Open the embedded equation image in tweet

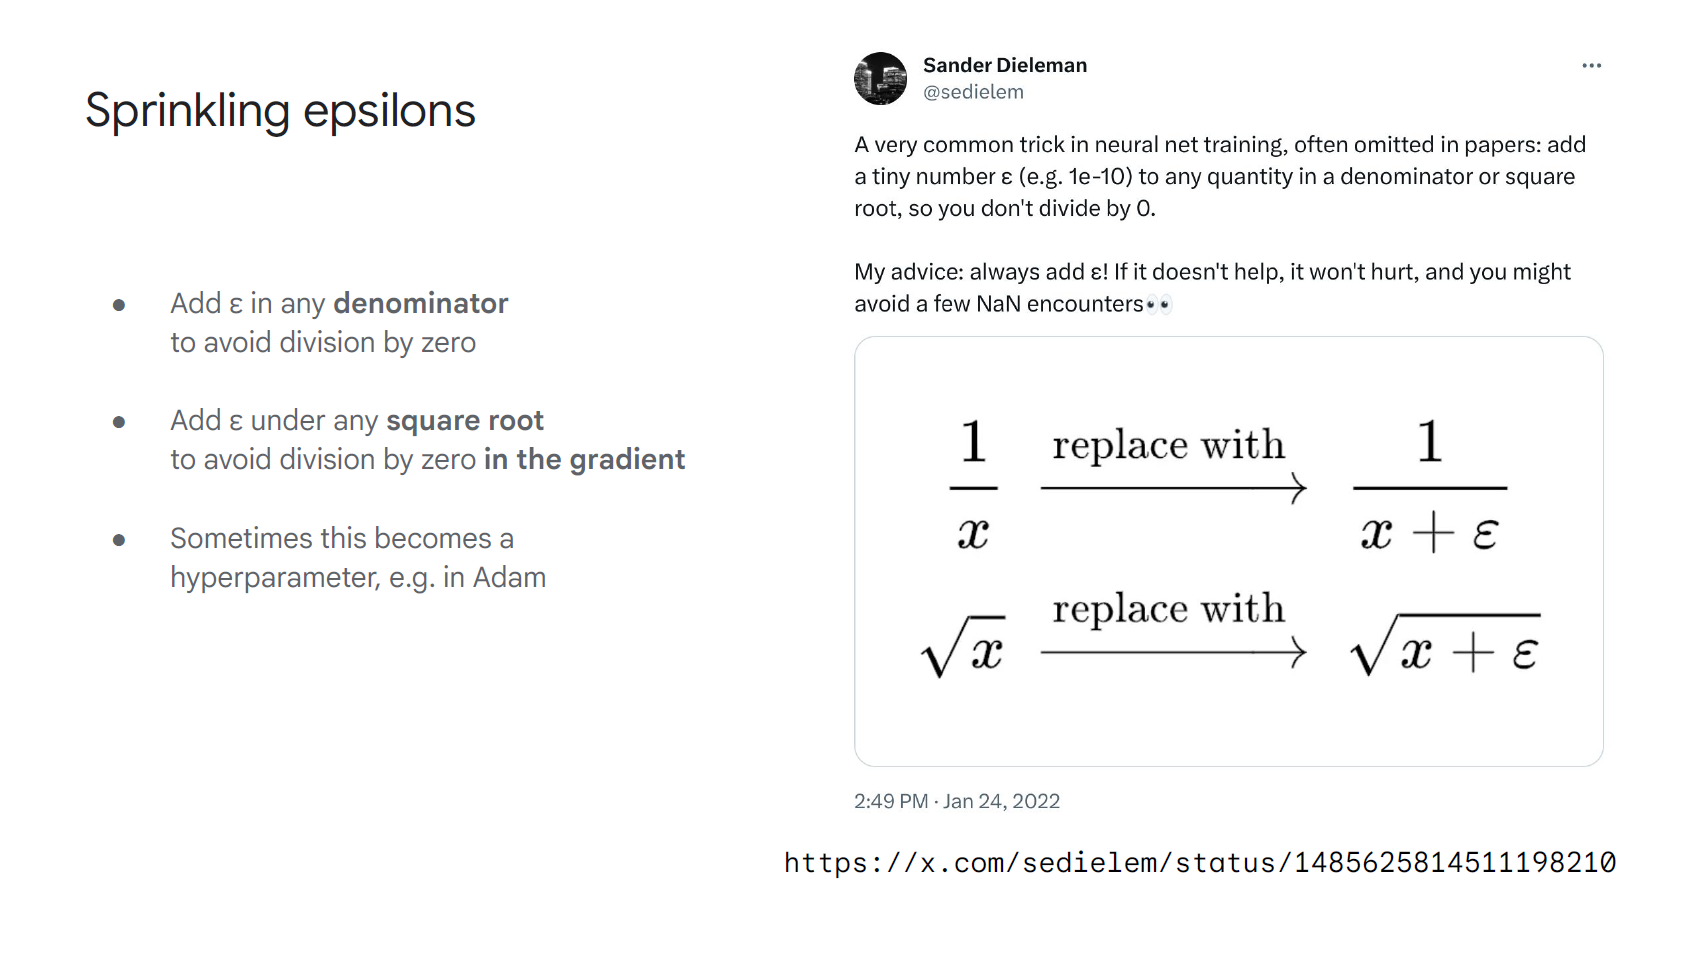1228,552
